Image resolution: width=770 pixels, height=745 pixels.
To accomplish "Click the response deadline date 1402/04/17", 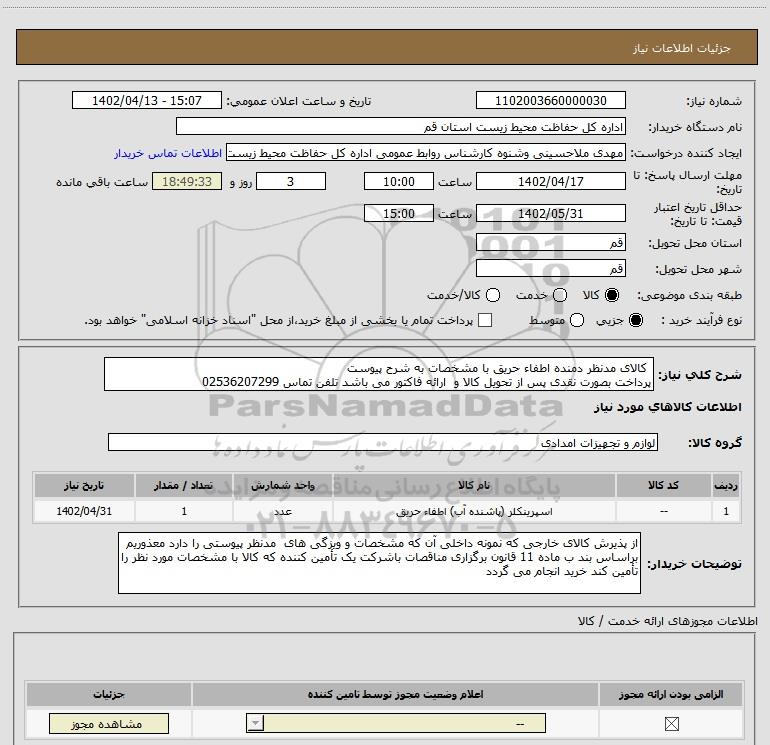I will [x=550, y=181].
